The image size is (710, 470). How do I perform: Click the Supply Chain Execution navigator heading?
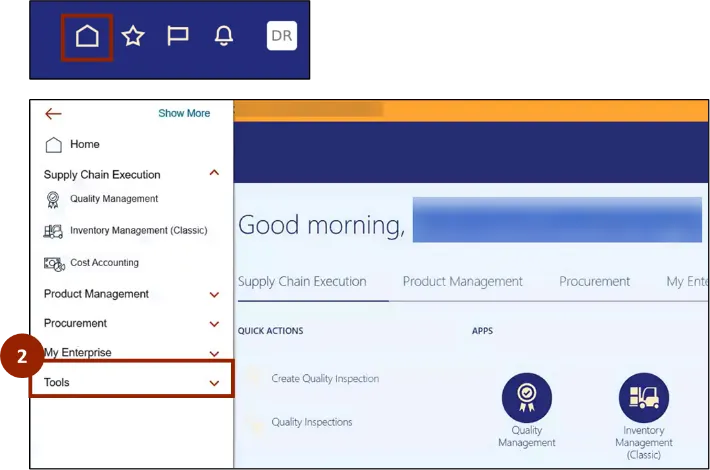click(x=102, y=175)
